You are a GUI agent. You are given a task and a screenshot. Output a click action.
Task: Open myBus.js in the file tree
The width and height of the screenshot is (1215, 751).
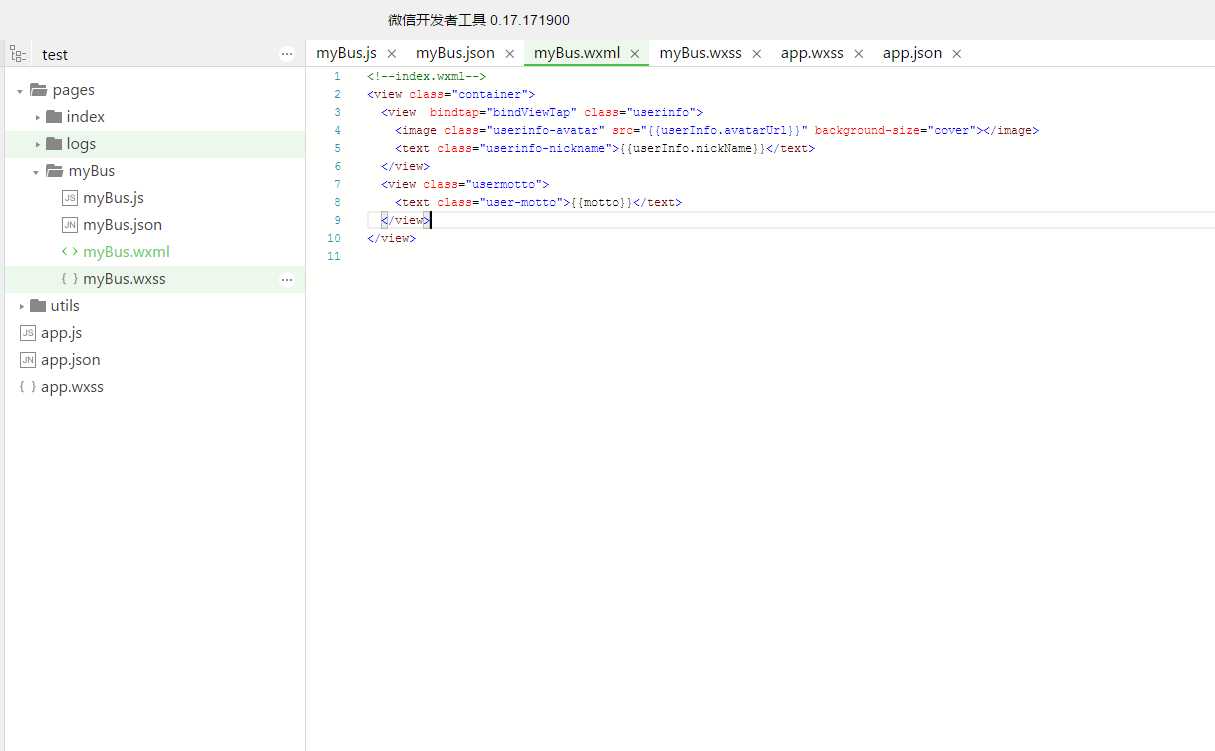point(113,198)
